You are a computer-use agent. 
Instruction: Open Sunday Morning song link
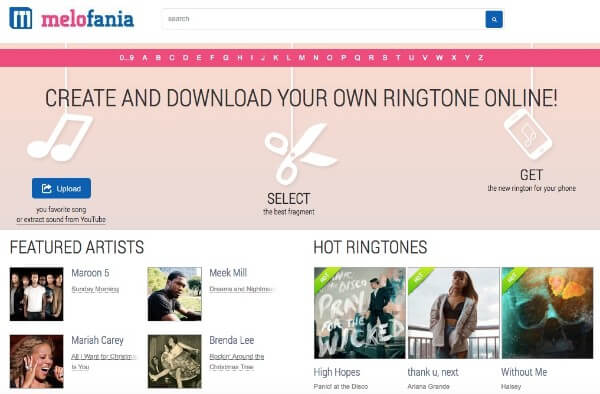tap(95, 289)
